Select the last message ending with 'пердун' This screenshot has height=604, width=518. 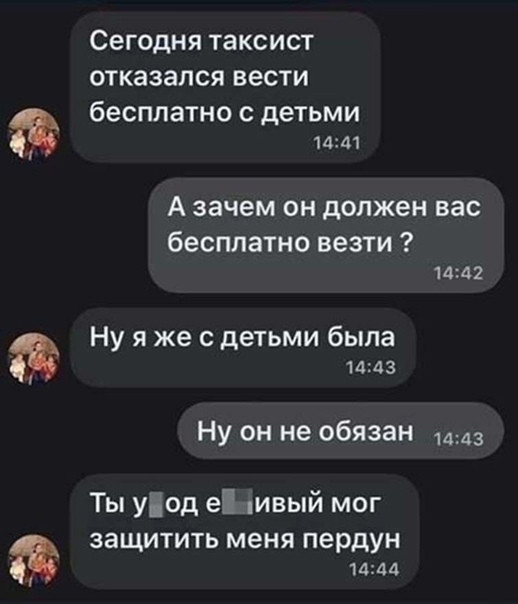tap(244, 532)
